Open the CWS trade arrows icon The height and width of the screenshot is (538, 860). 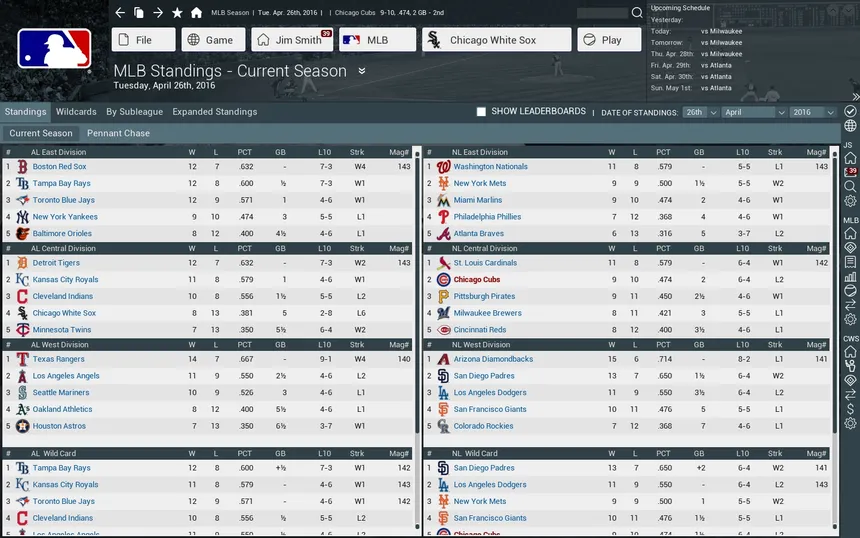click(x=850, y=394)
